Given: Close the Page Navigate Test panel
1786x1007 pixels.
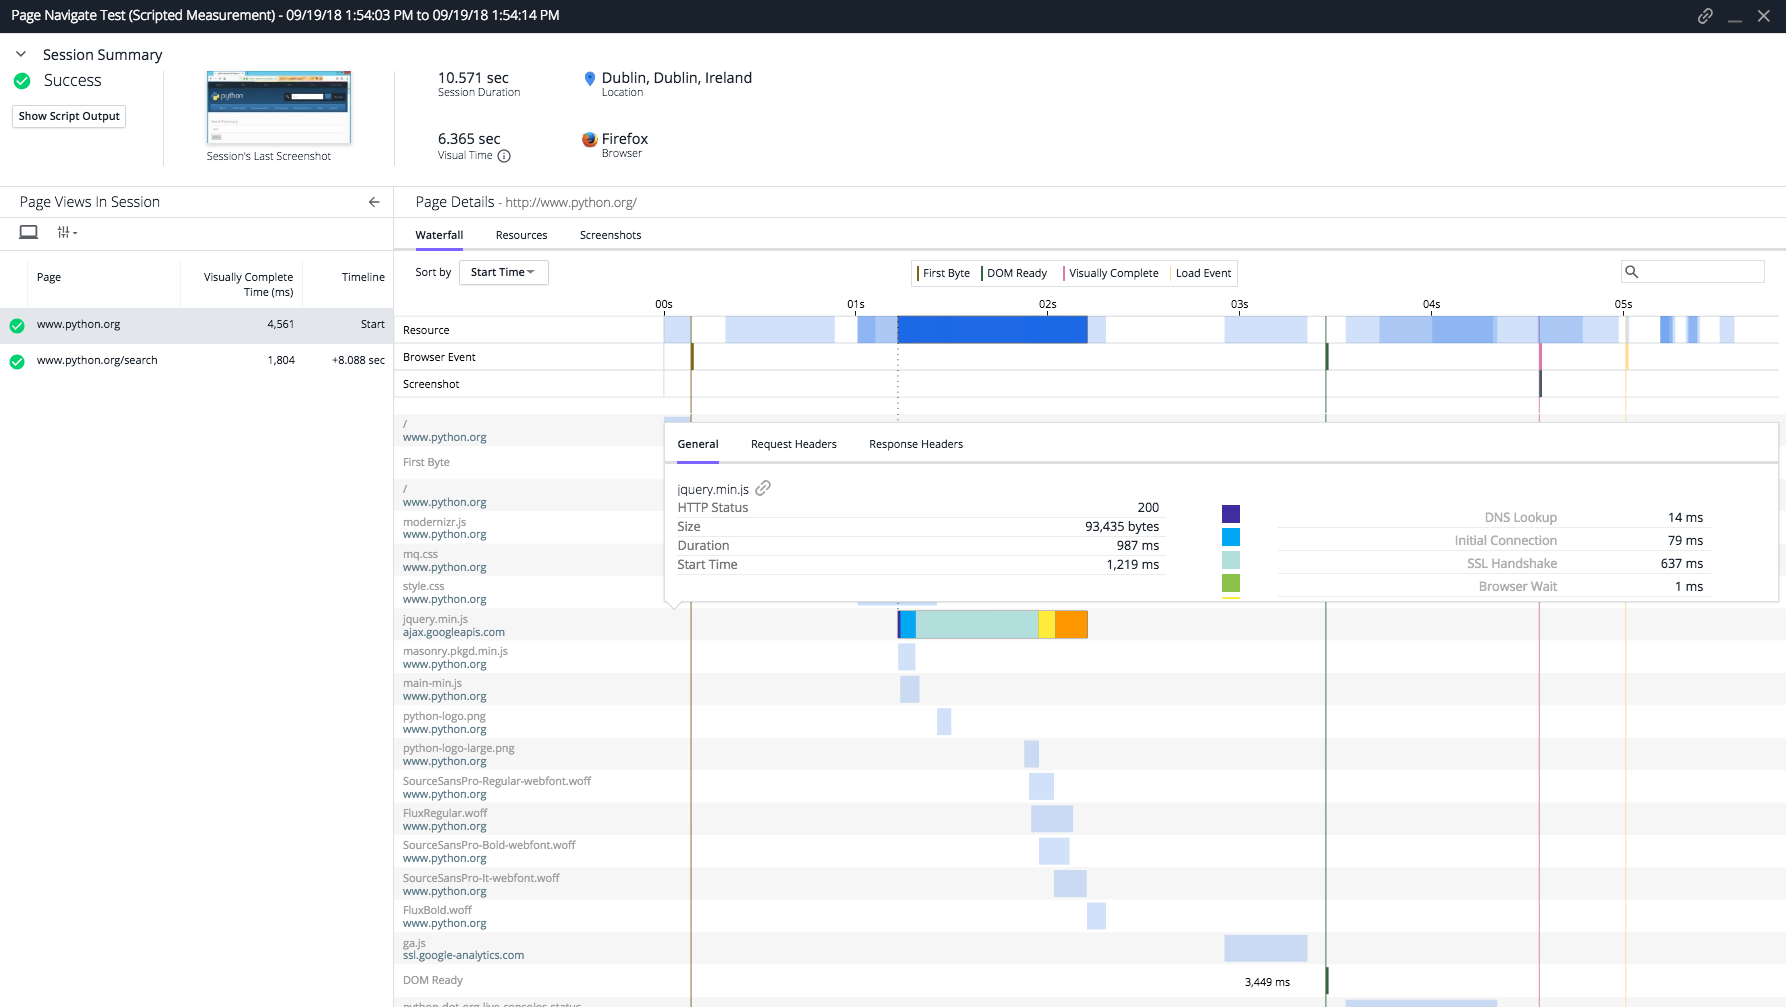Looking at the screenshot, I should (x=1764, y=16).
